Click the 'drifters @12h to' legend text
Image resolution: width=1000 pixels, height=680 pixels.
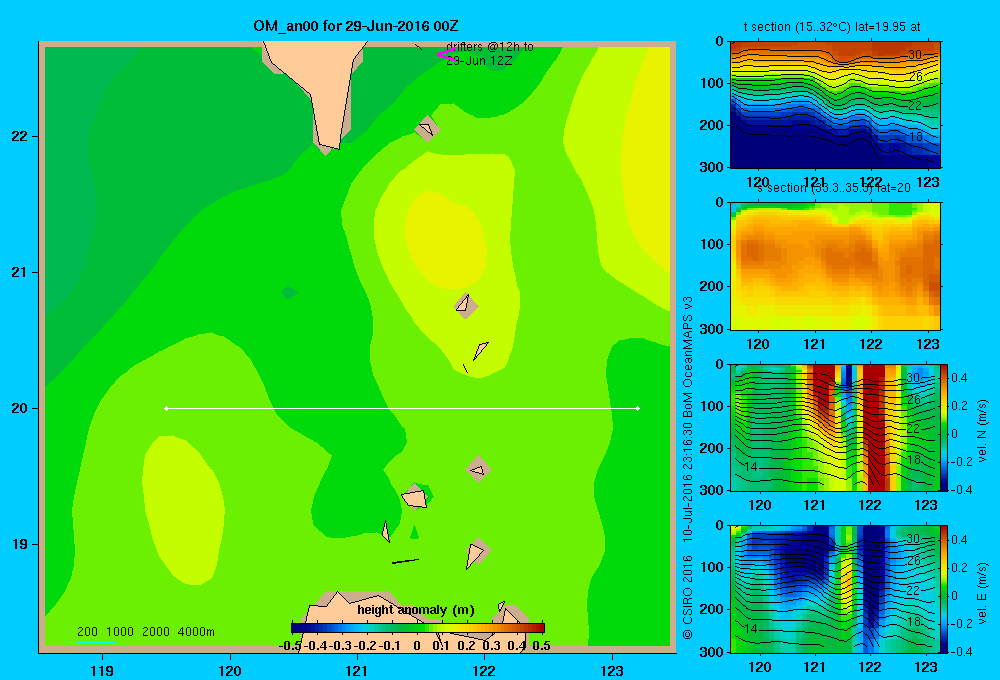coord(490,47)
